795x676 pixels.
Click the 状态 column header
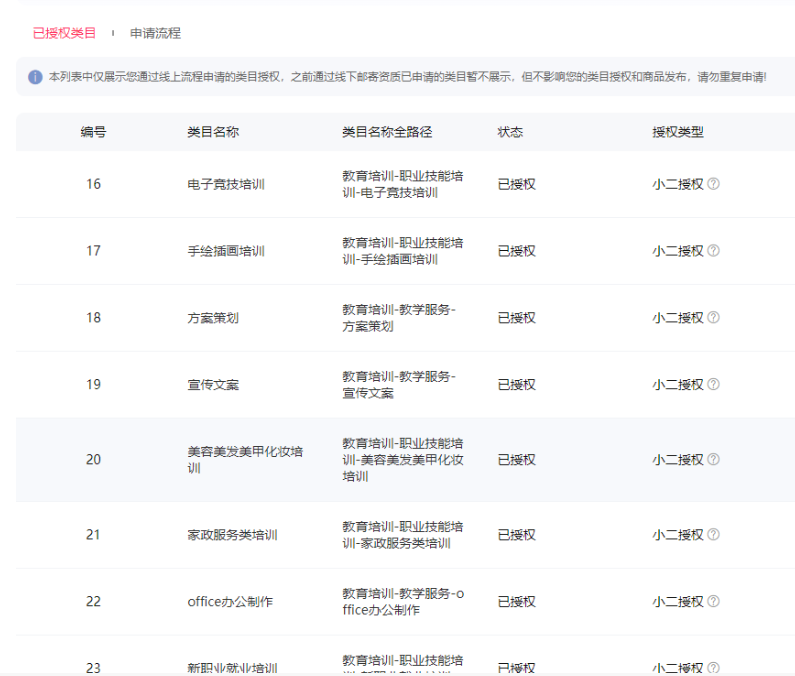pos(510,132)
